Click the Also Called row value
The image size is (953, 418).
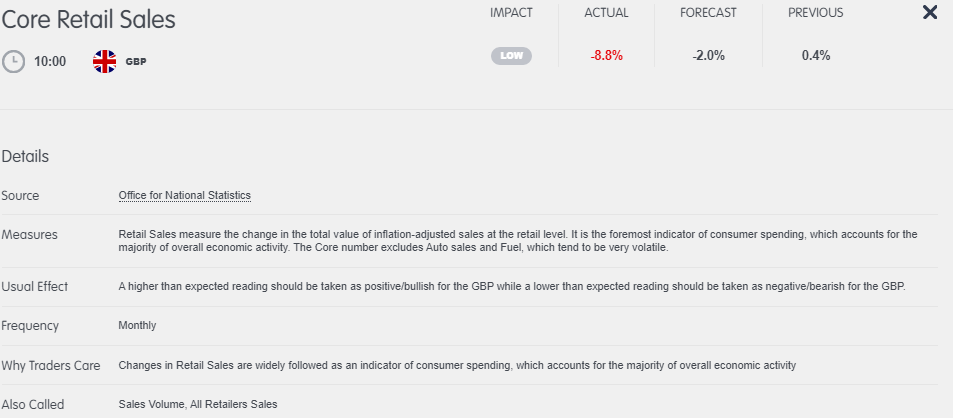tap(198, 404)
